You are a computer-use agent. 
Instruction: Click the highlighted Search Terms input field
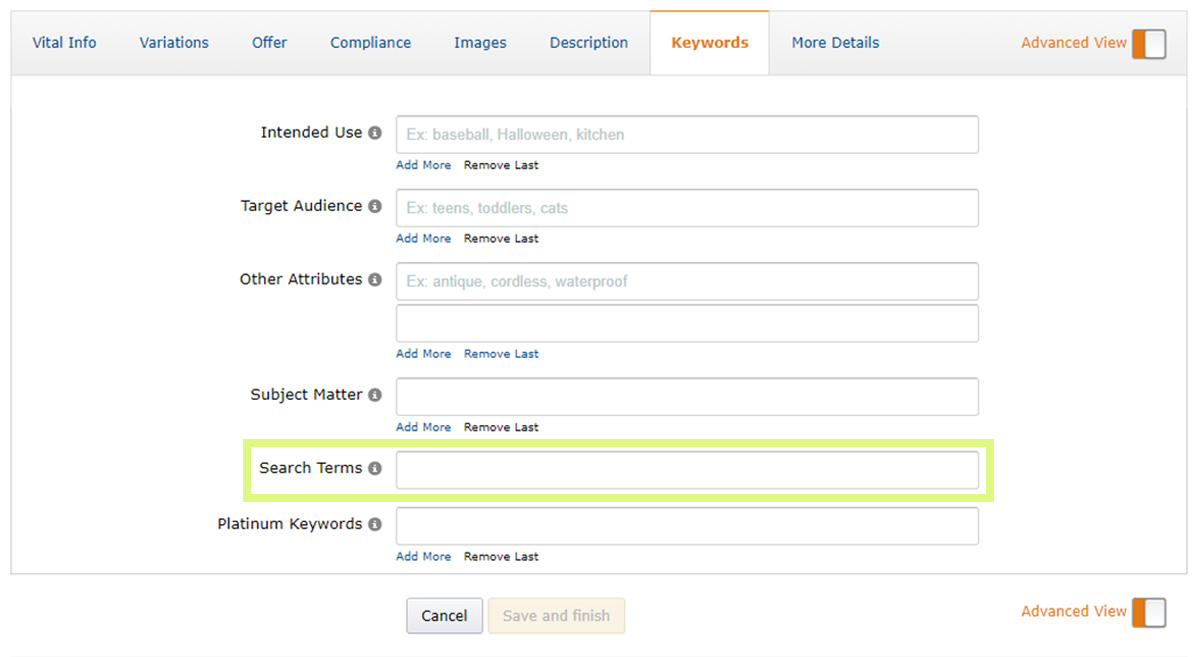tap(686, 469)
